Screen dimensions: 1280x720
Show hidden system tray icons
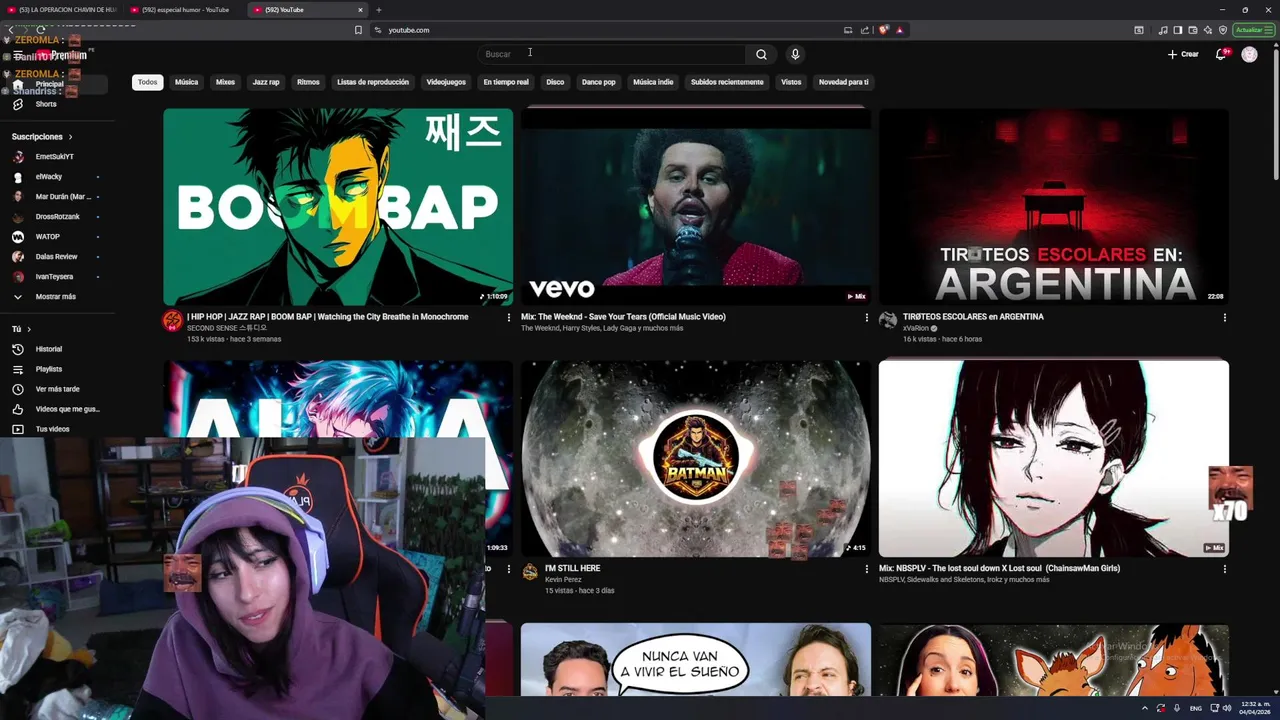(x=1145, y=708)
